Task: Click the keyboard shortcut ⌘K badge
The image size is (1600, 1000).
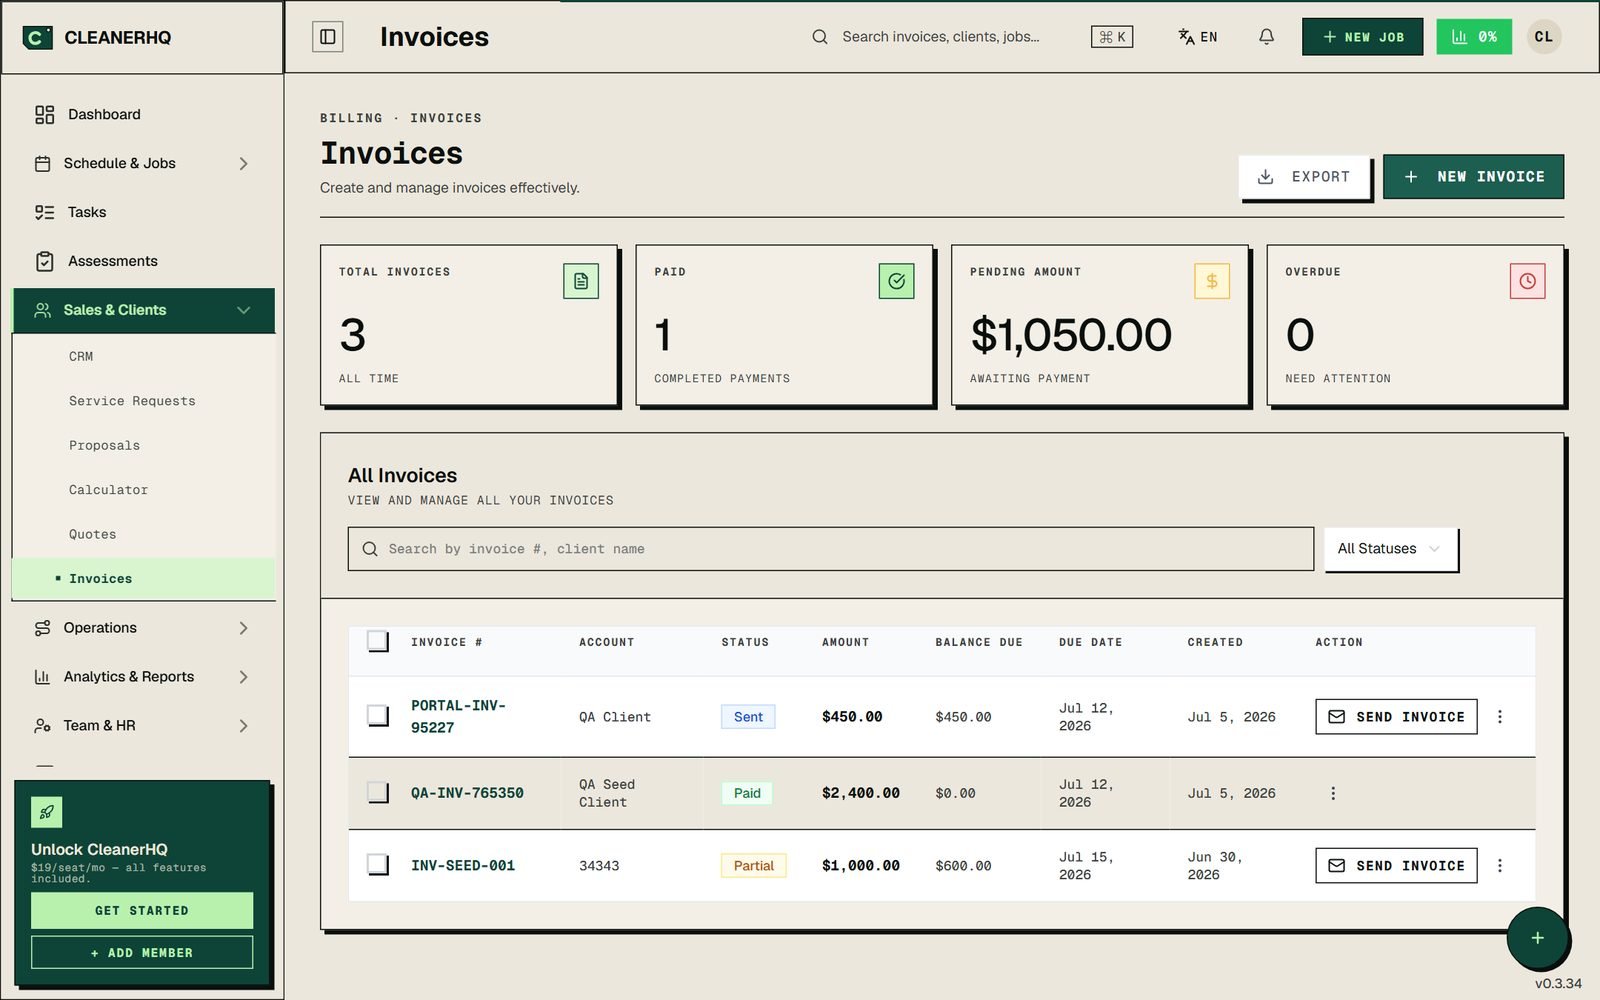Action: (x=1112, y=37)
